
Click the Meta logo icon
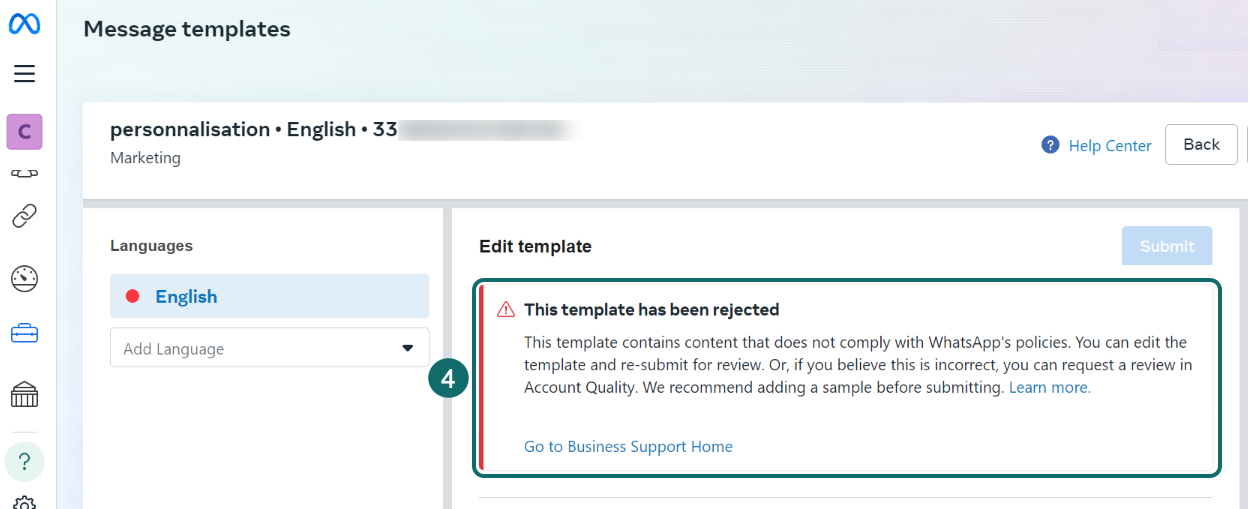(25, 24)
